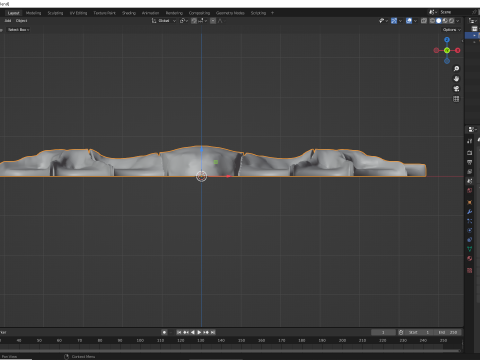Switch to material preview shading
This screenshot has width=480, height=360.
445,21
